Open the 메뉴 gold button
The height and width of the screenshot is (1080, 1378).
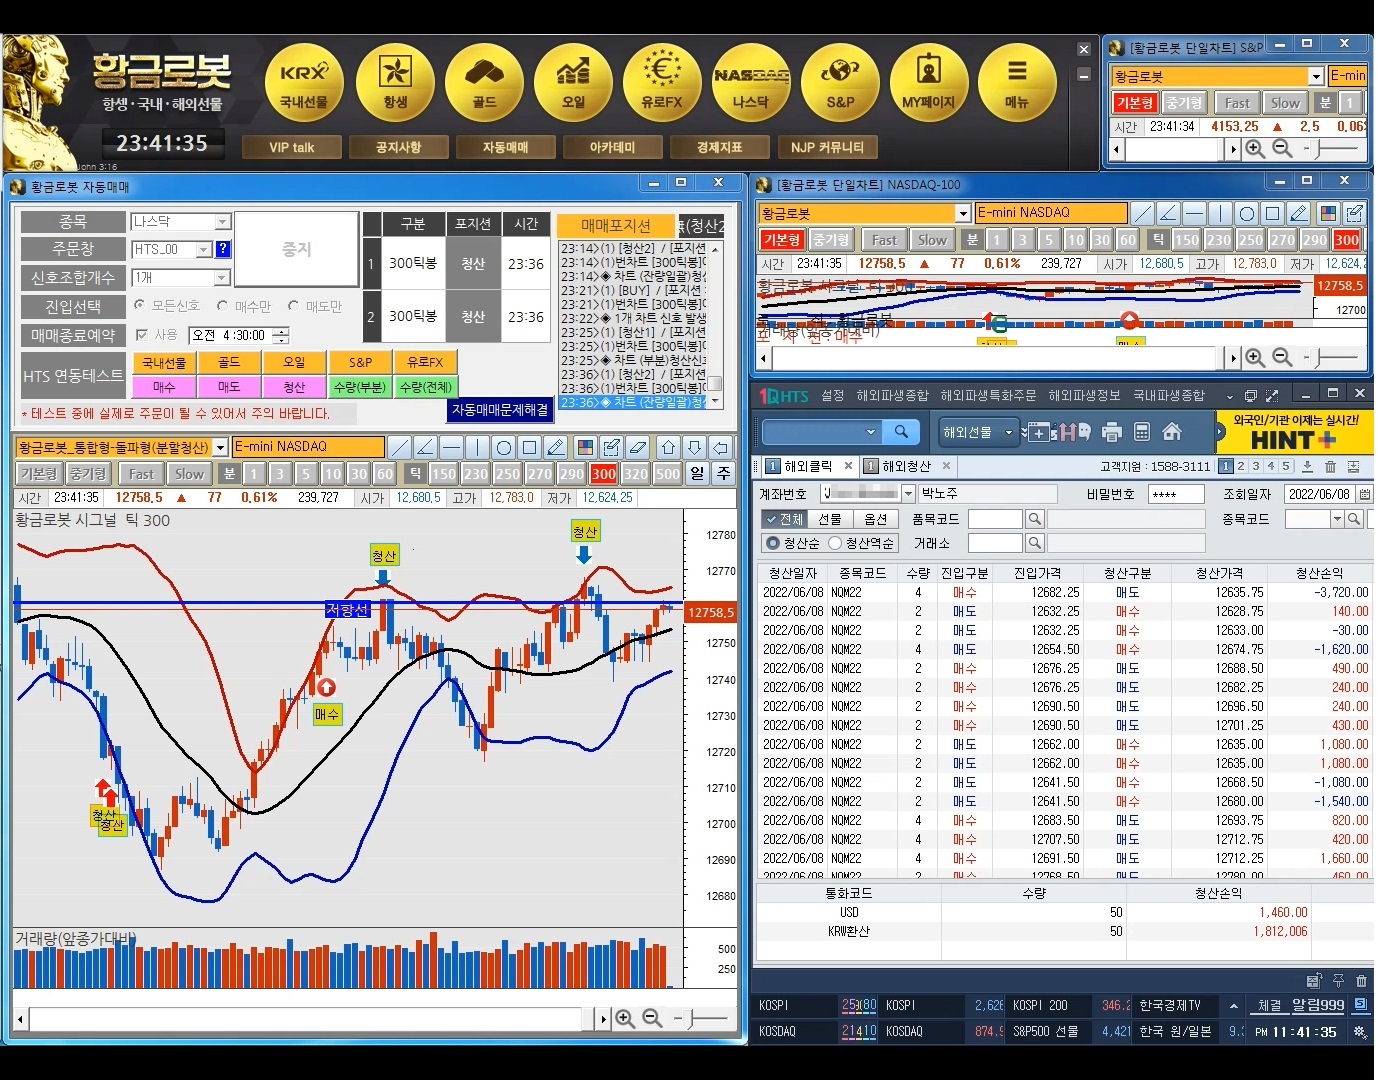[x=1017, y=83]
